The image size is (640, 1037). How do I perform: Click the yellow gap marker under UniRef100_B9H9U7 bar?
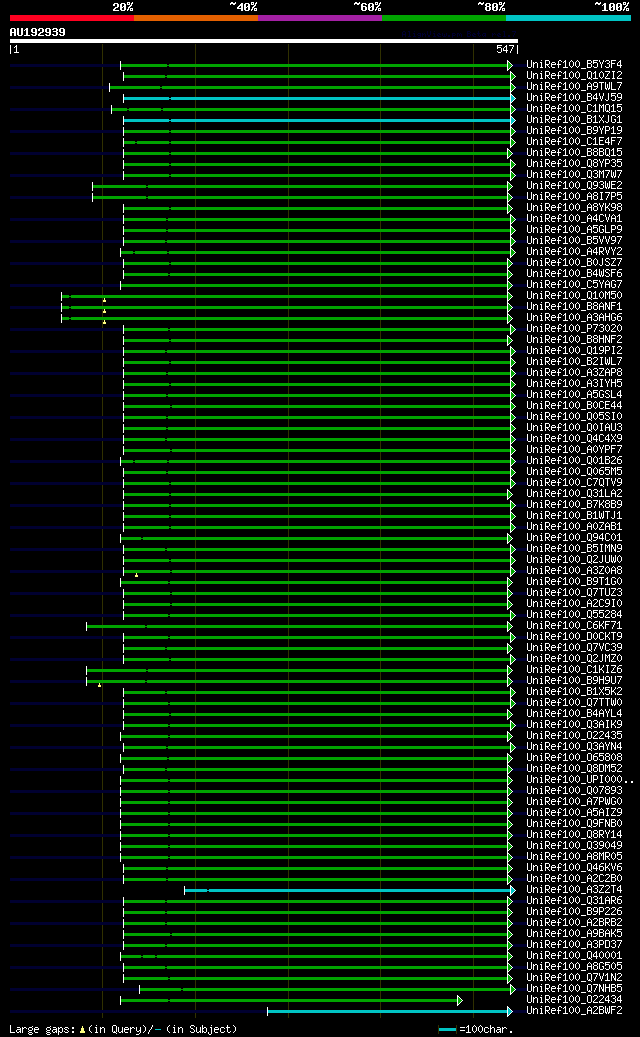[99, 685]
